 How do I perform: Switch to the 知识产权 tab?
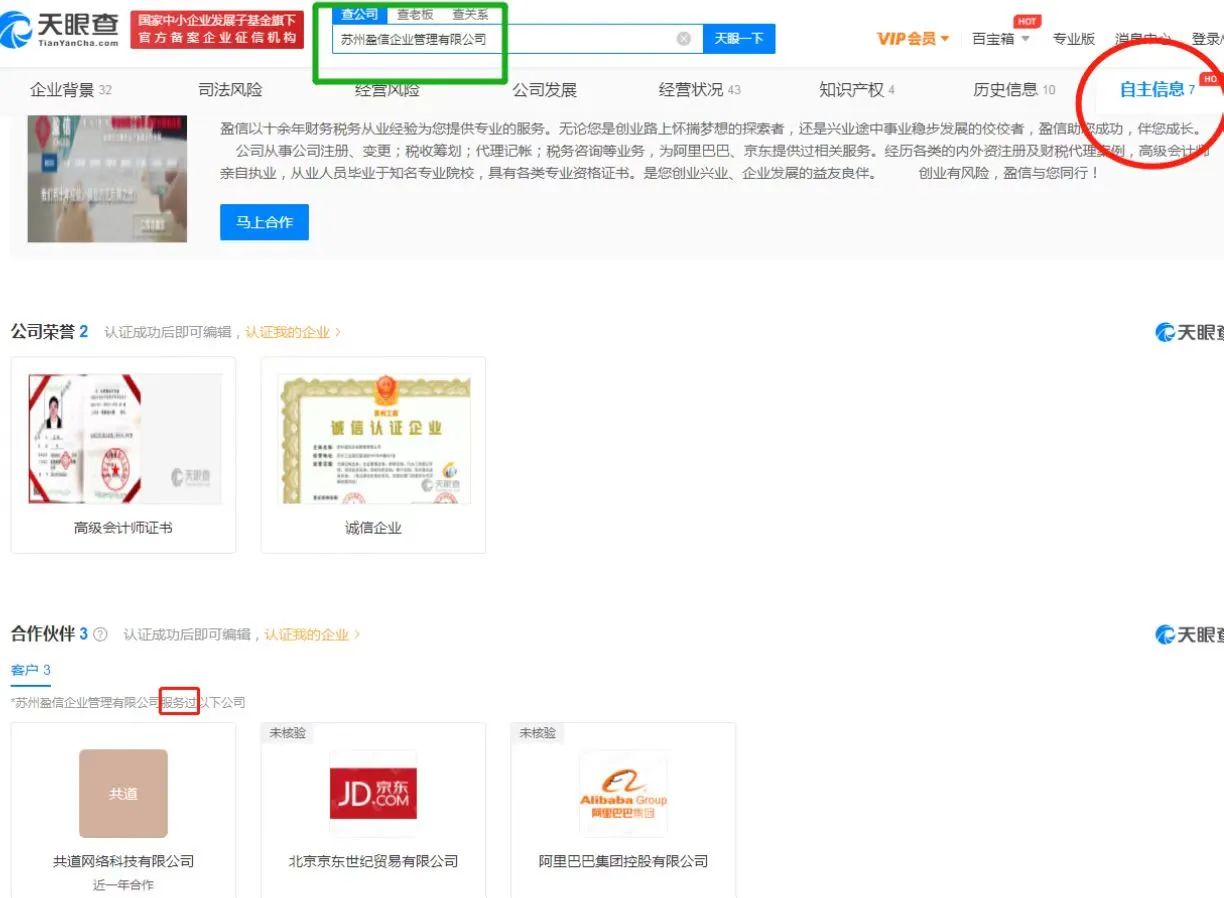(x=857, y=90)
